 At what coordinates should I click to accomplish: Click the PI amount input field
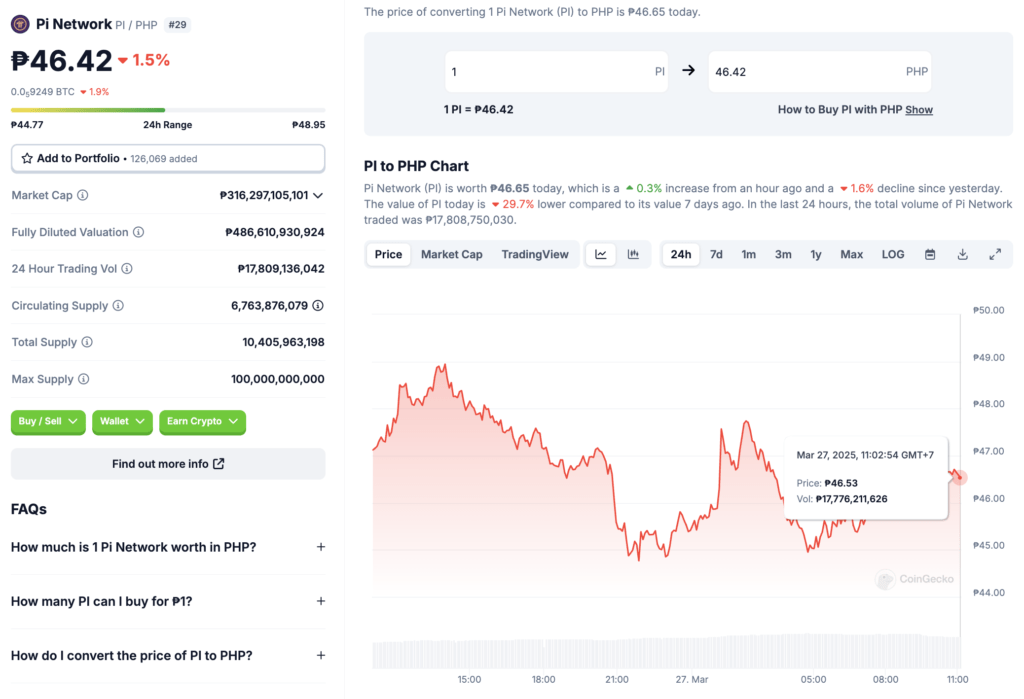click(556, 71)
